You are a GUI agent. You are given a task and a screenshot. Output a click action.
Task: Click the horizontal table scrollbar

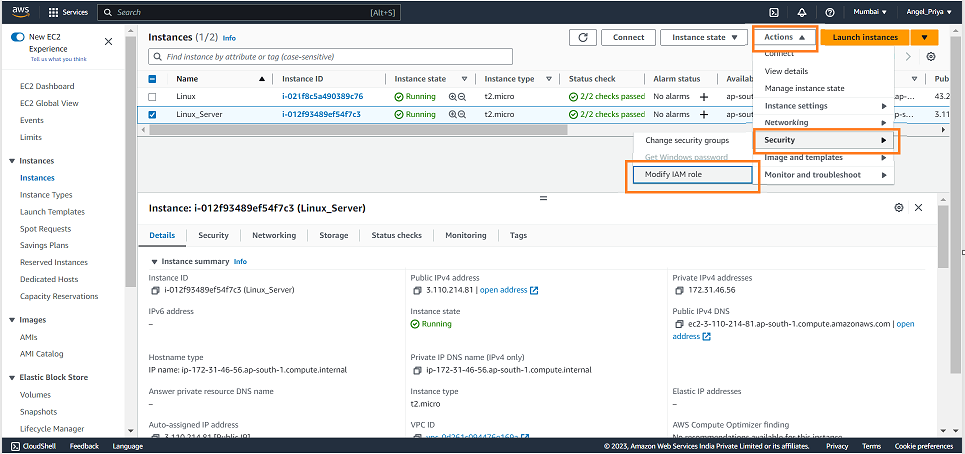point(358,130)
